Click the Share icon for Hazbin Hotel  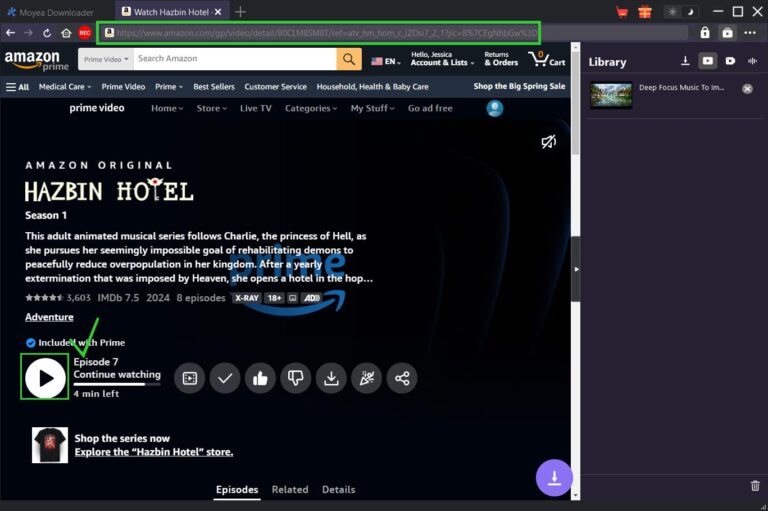pyautogui.click(x=402, y=377)
